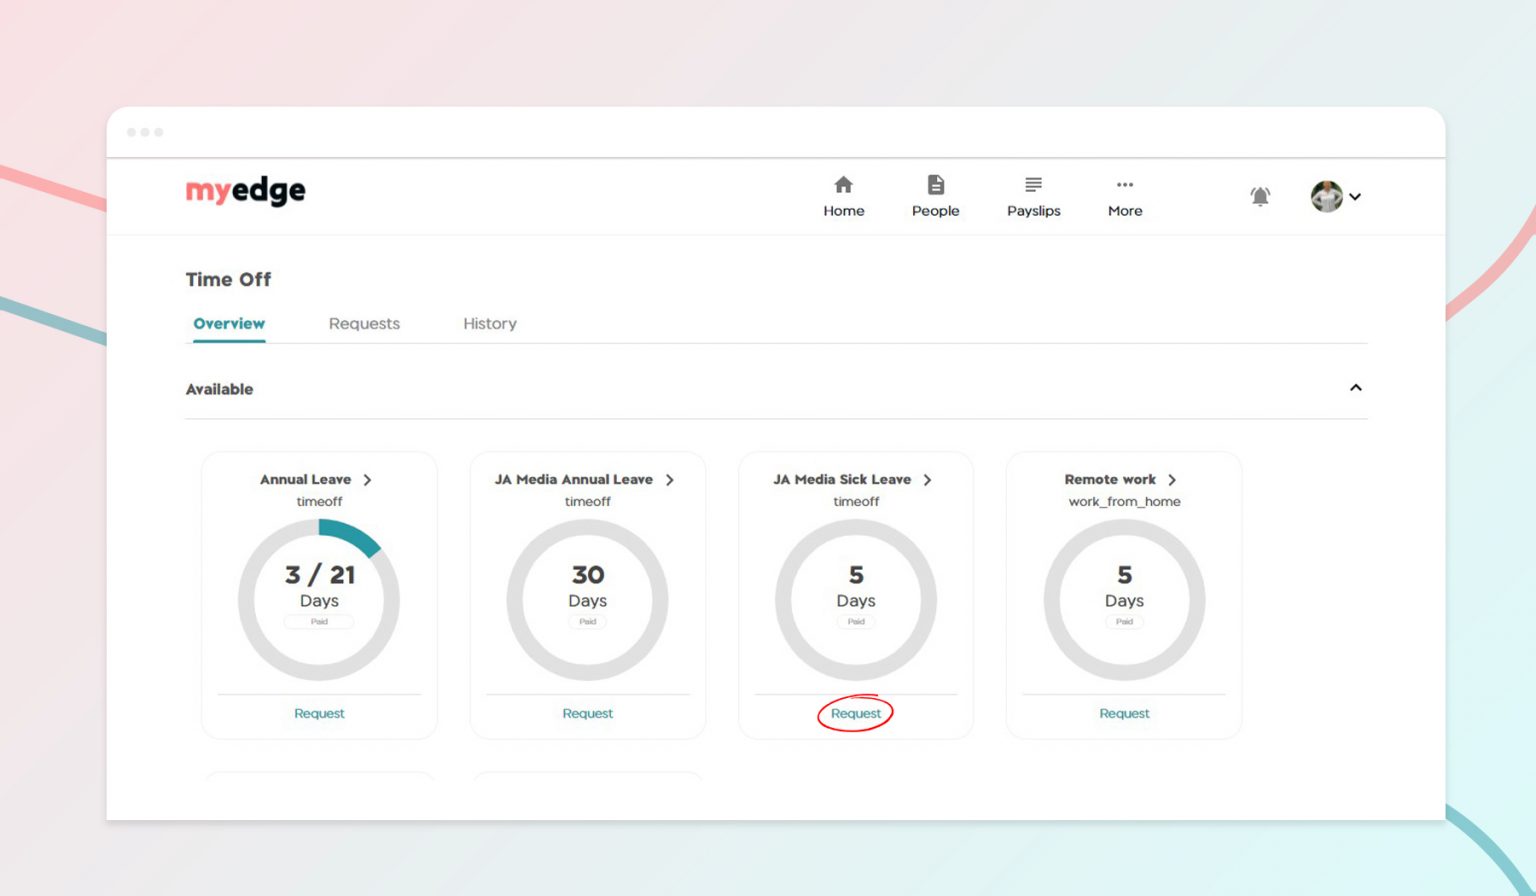Expand the Remote work card chevron
The width and height of the screenshot is (1536, 896).
(x=1172, y=480)
